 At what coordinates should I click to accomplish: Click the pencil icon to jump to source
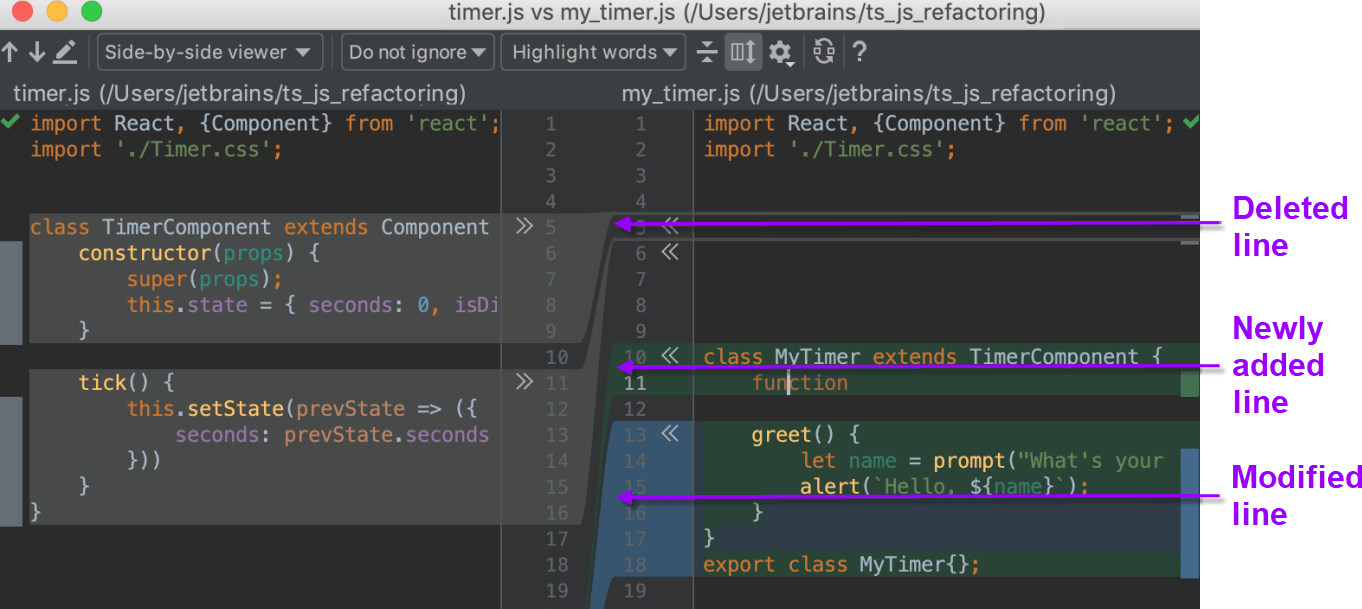tap(65, 52)
